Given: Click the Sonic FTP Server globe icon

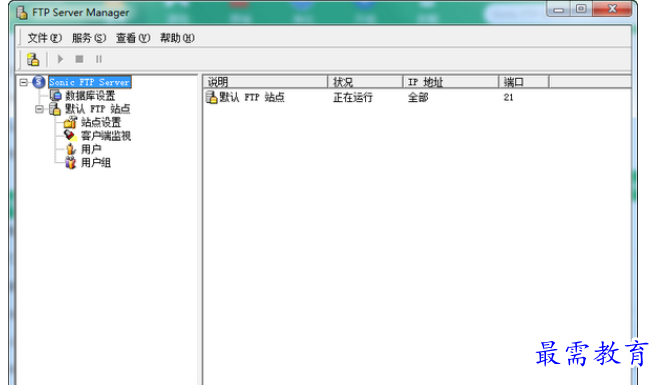Looking at the screenshot, I should click(39, 82).
